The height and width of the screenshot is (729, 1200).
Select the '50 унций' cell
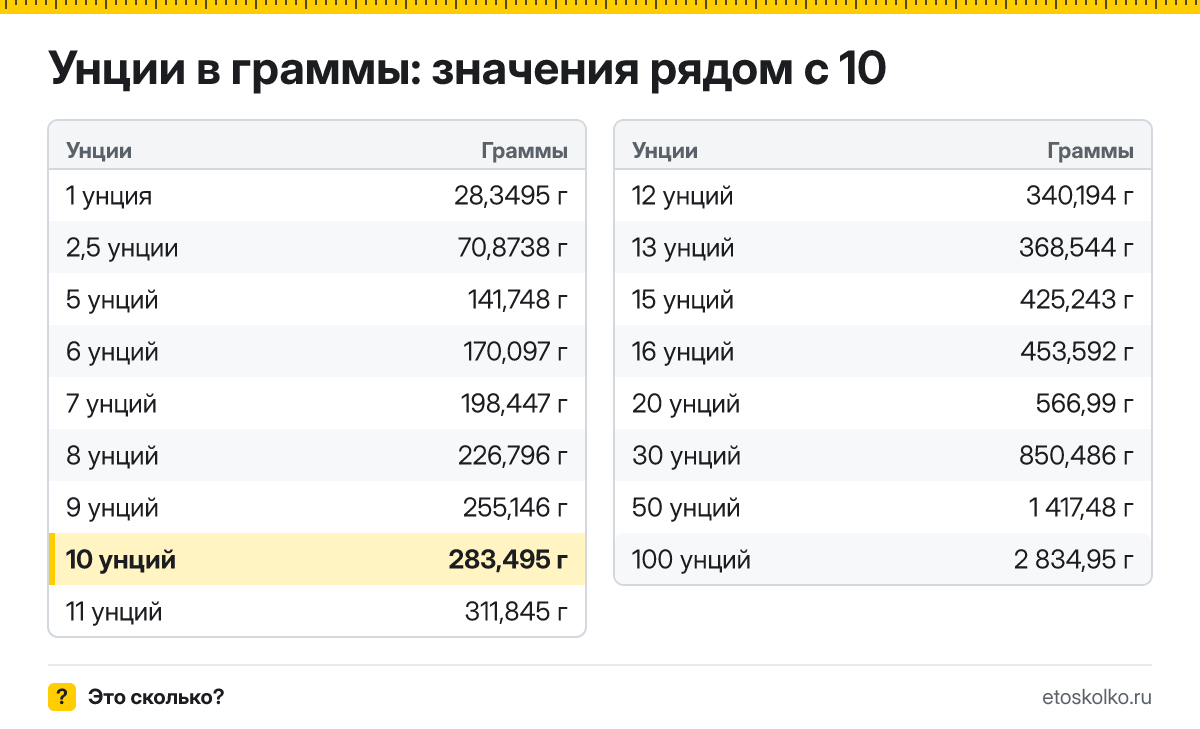(686, 508)
